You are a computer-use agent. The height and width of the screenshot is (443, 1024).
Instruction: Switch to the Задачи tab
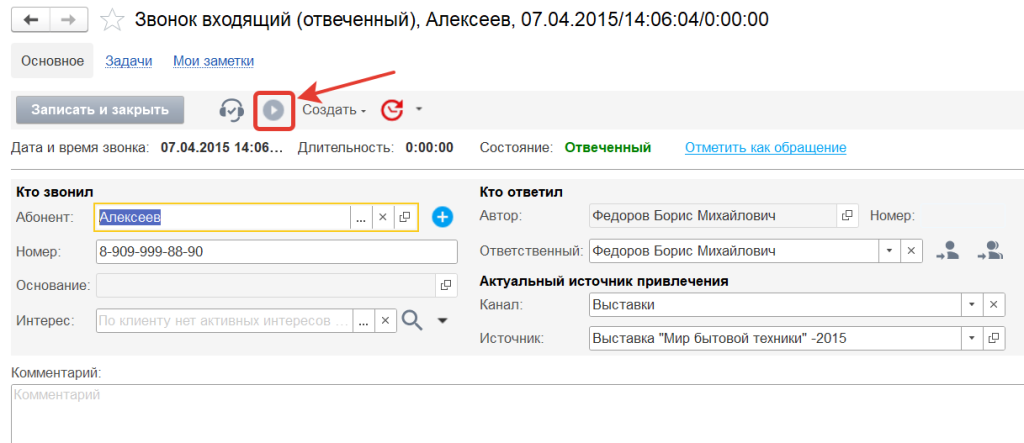tap(129, 61)
